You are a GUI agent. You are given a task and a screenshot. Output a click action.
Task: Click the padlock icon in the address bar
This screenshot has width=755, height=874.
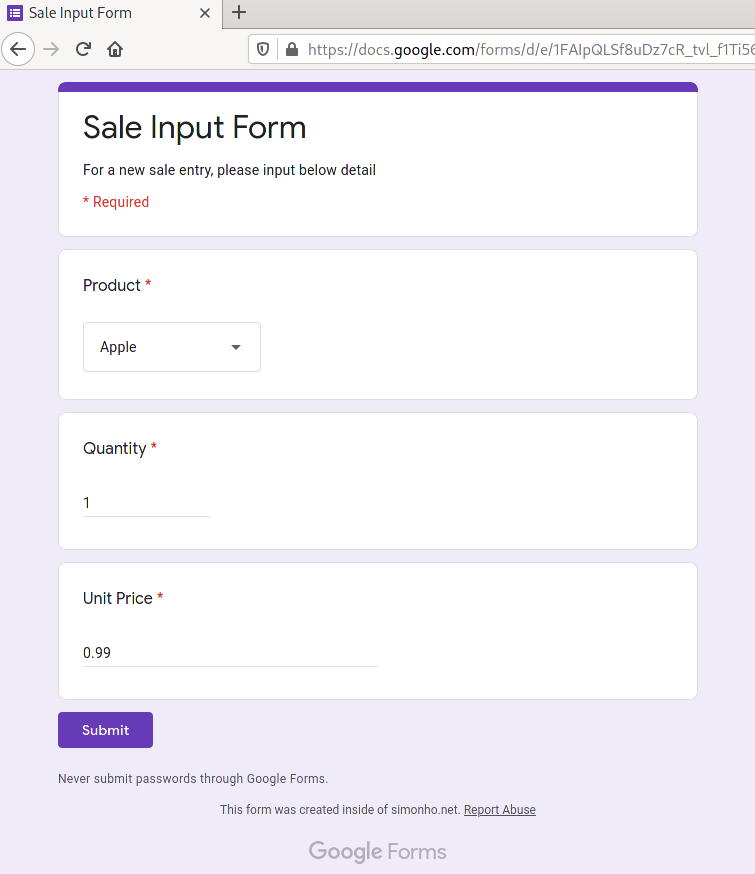[291, 48]
